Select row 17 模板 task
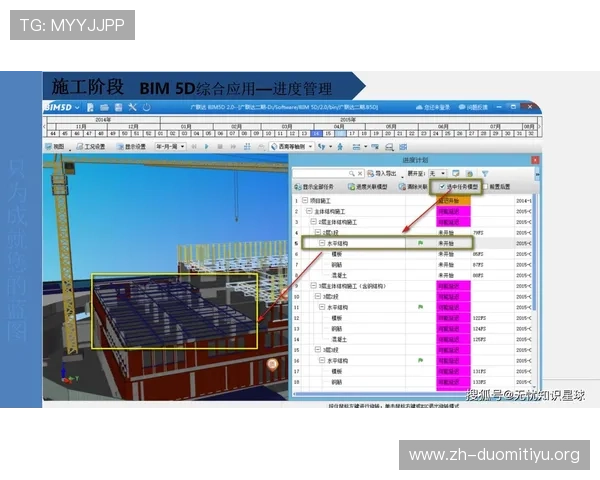 [337, 371]
